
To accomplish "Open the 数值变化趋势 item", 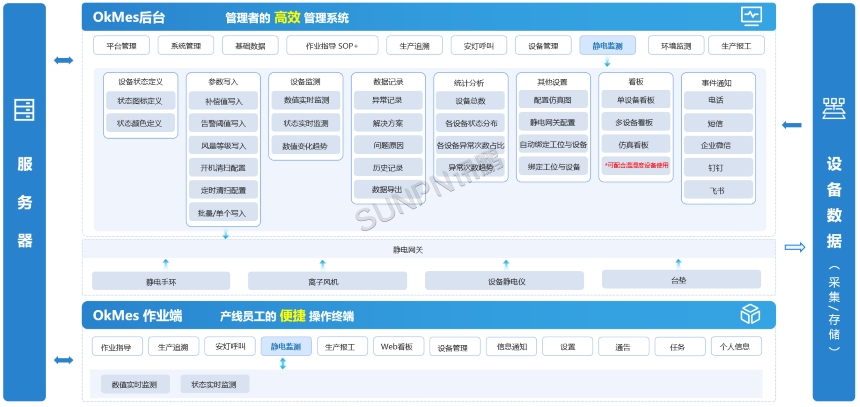I will (x=305, y=145).
